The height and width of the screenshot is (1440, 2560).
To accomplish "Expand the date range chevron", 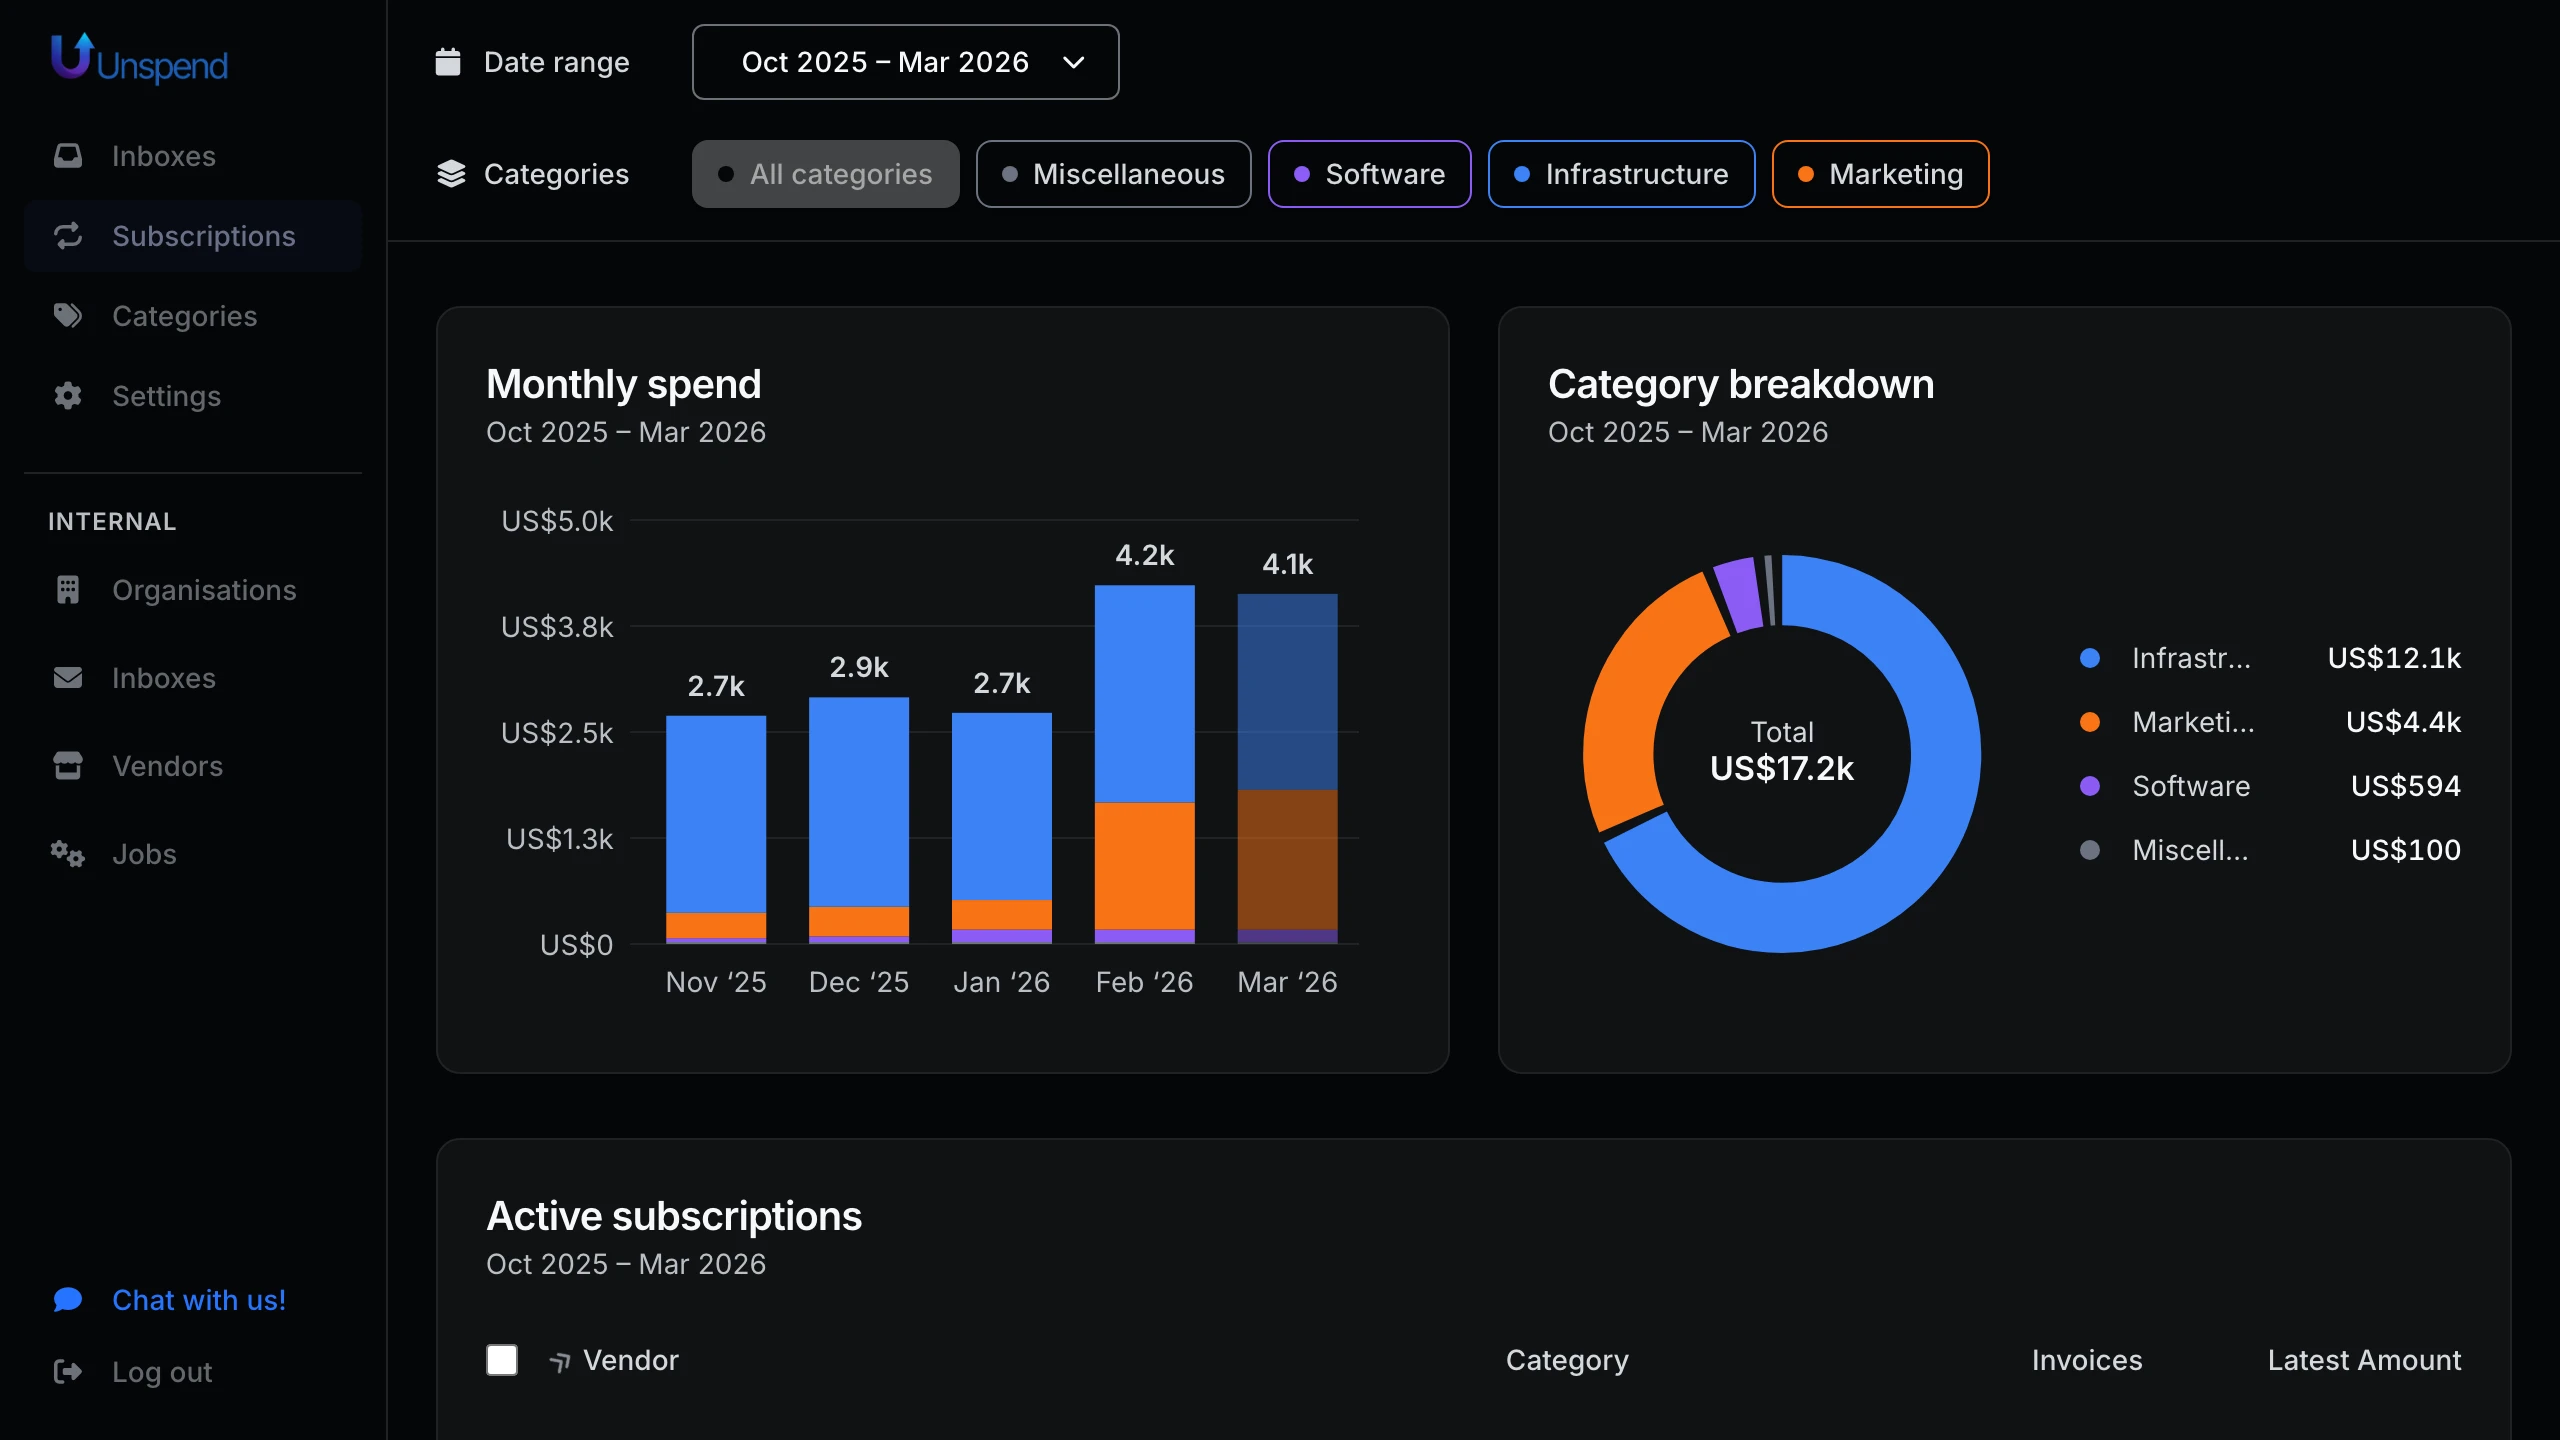I will [1074, 62].
